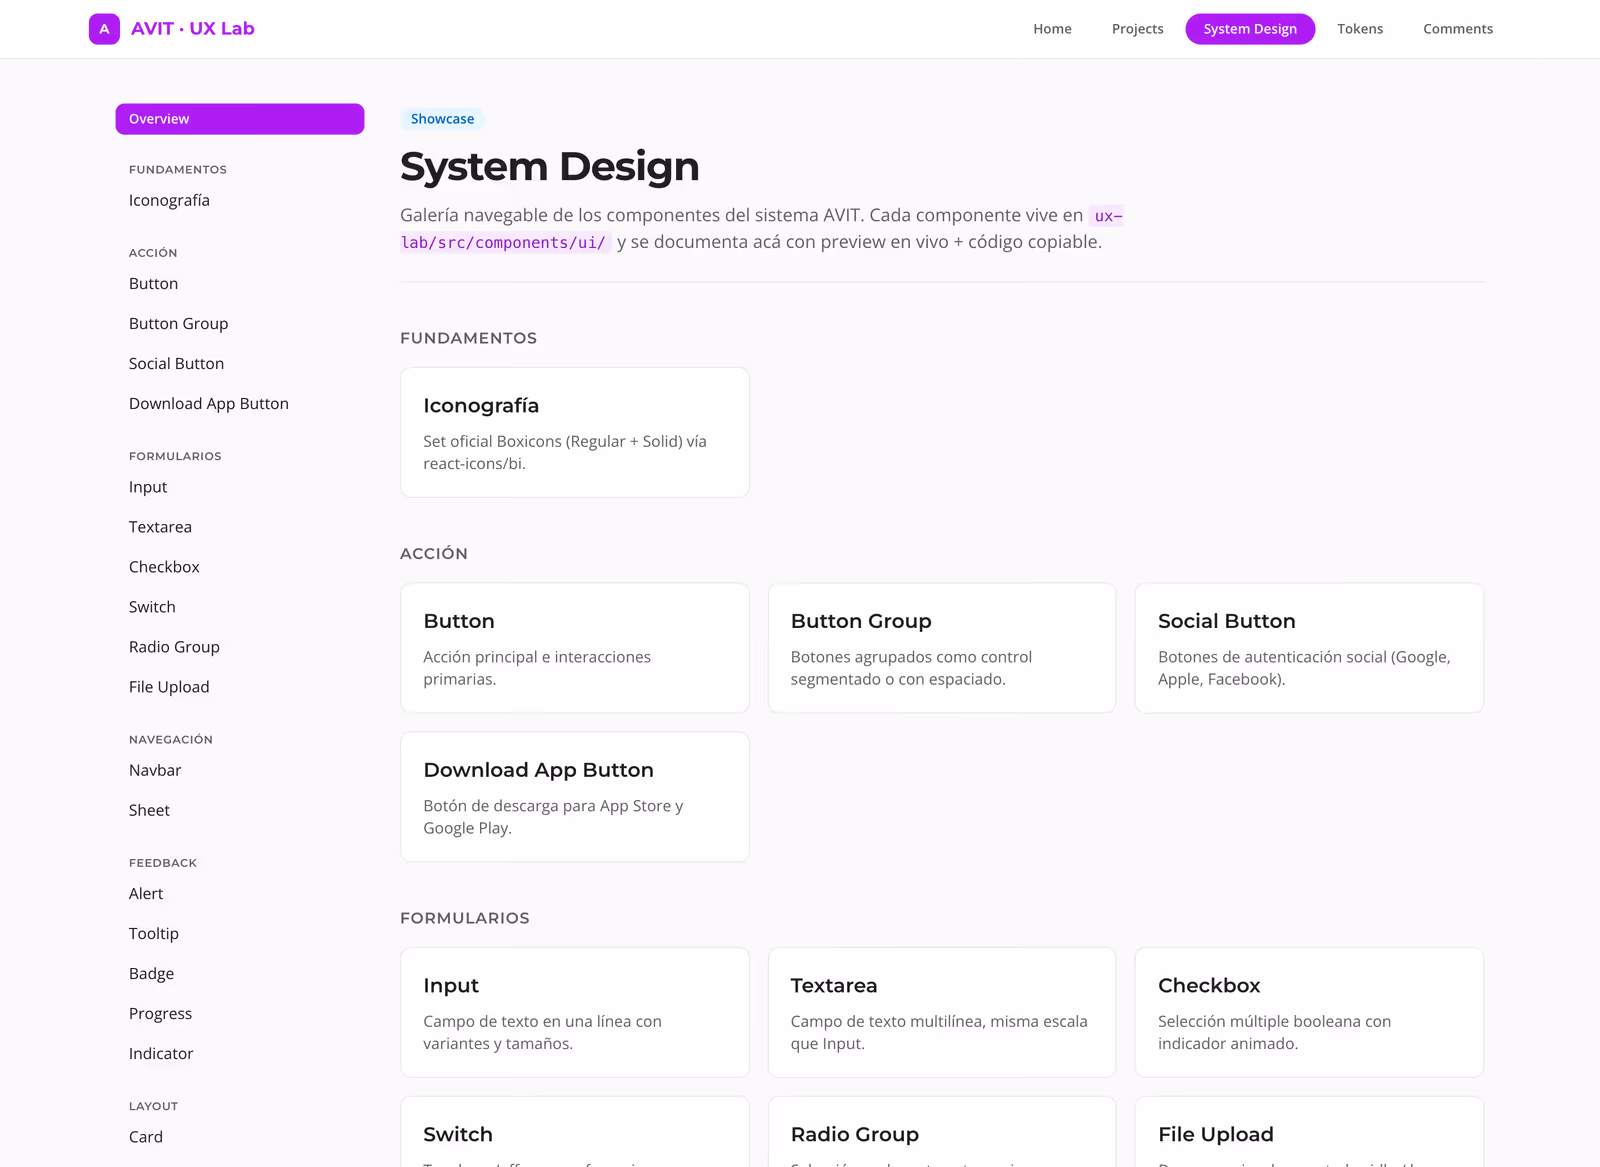1600x1167 pixels.
Task: Open the Tokens nav item
Action: pos(1360,29)
